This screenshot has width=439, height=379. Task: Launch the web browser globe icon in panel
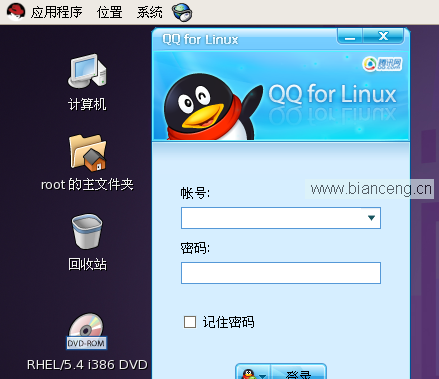182,13
